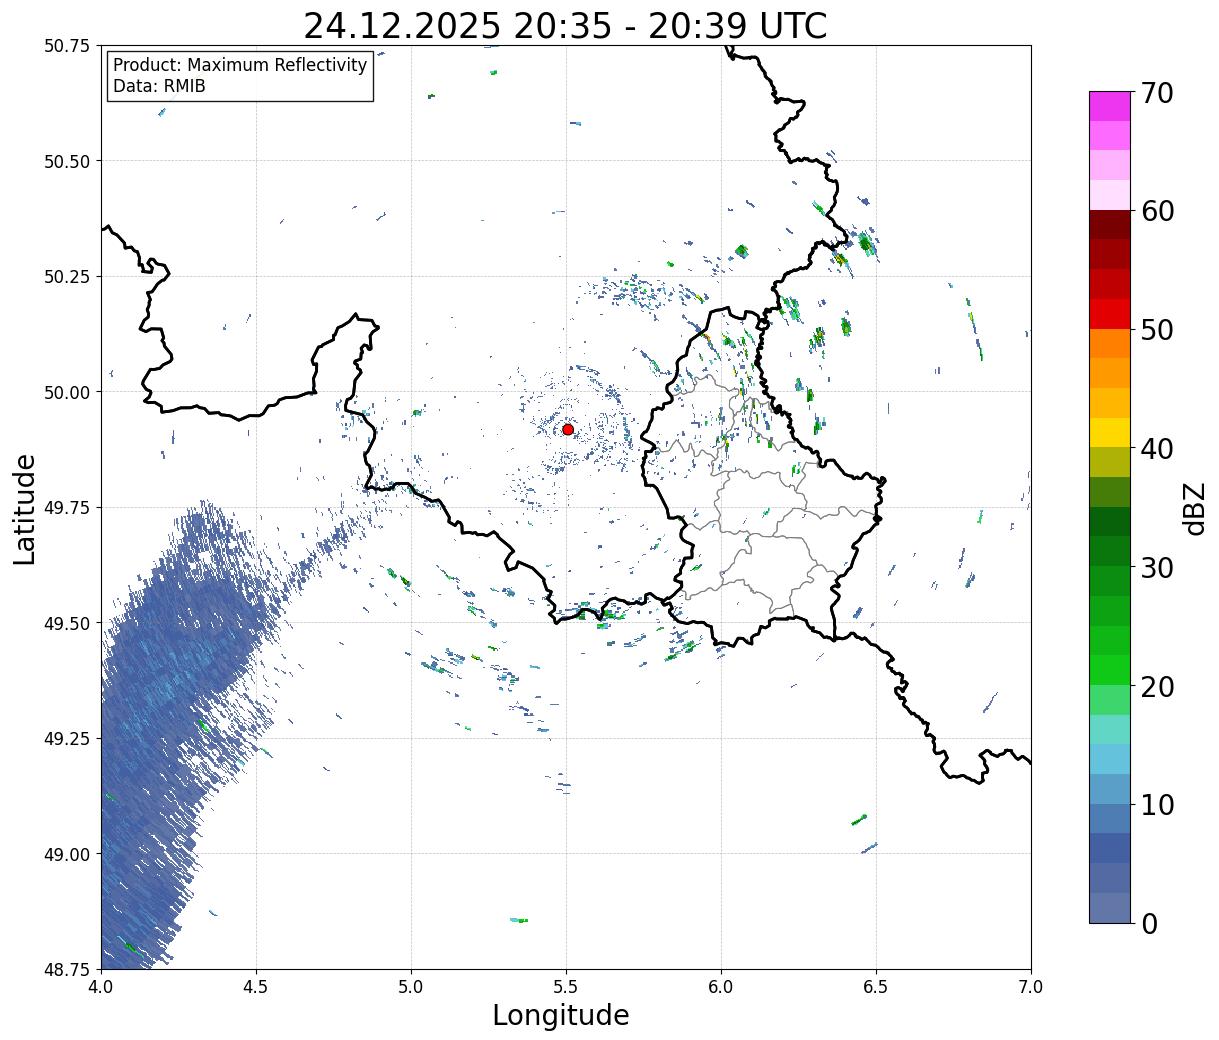Click the longitude tick label 6.5
1219x1040 pixels.
[x=876, y=986]
